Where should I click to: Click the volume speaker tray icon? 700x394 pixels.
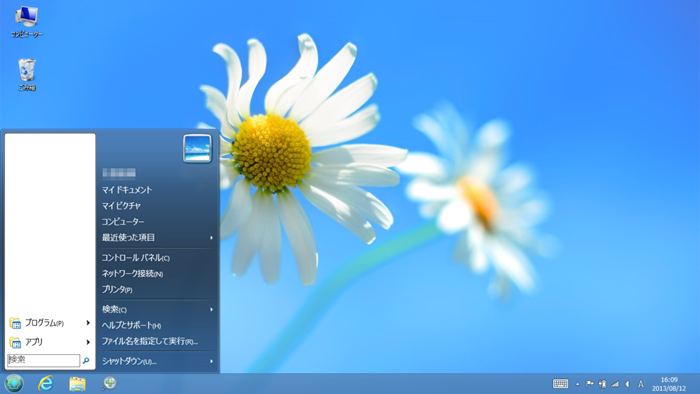pyautogui.click(x=627, y=384)
